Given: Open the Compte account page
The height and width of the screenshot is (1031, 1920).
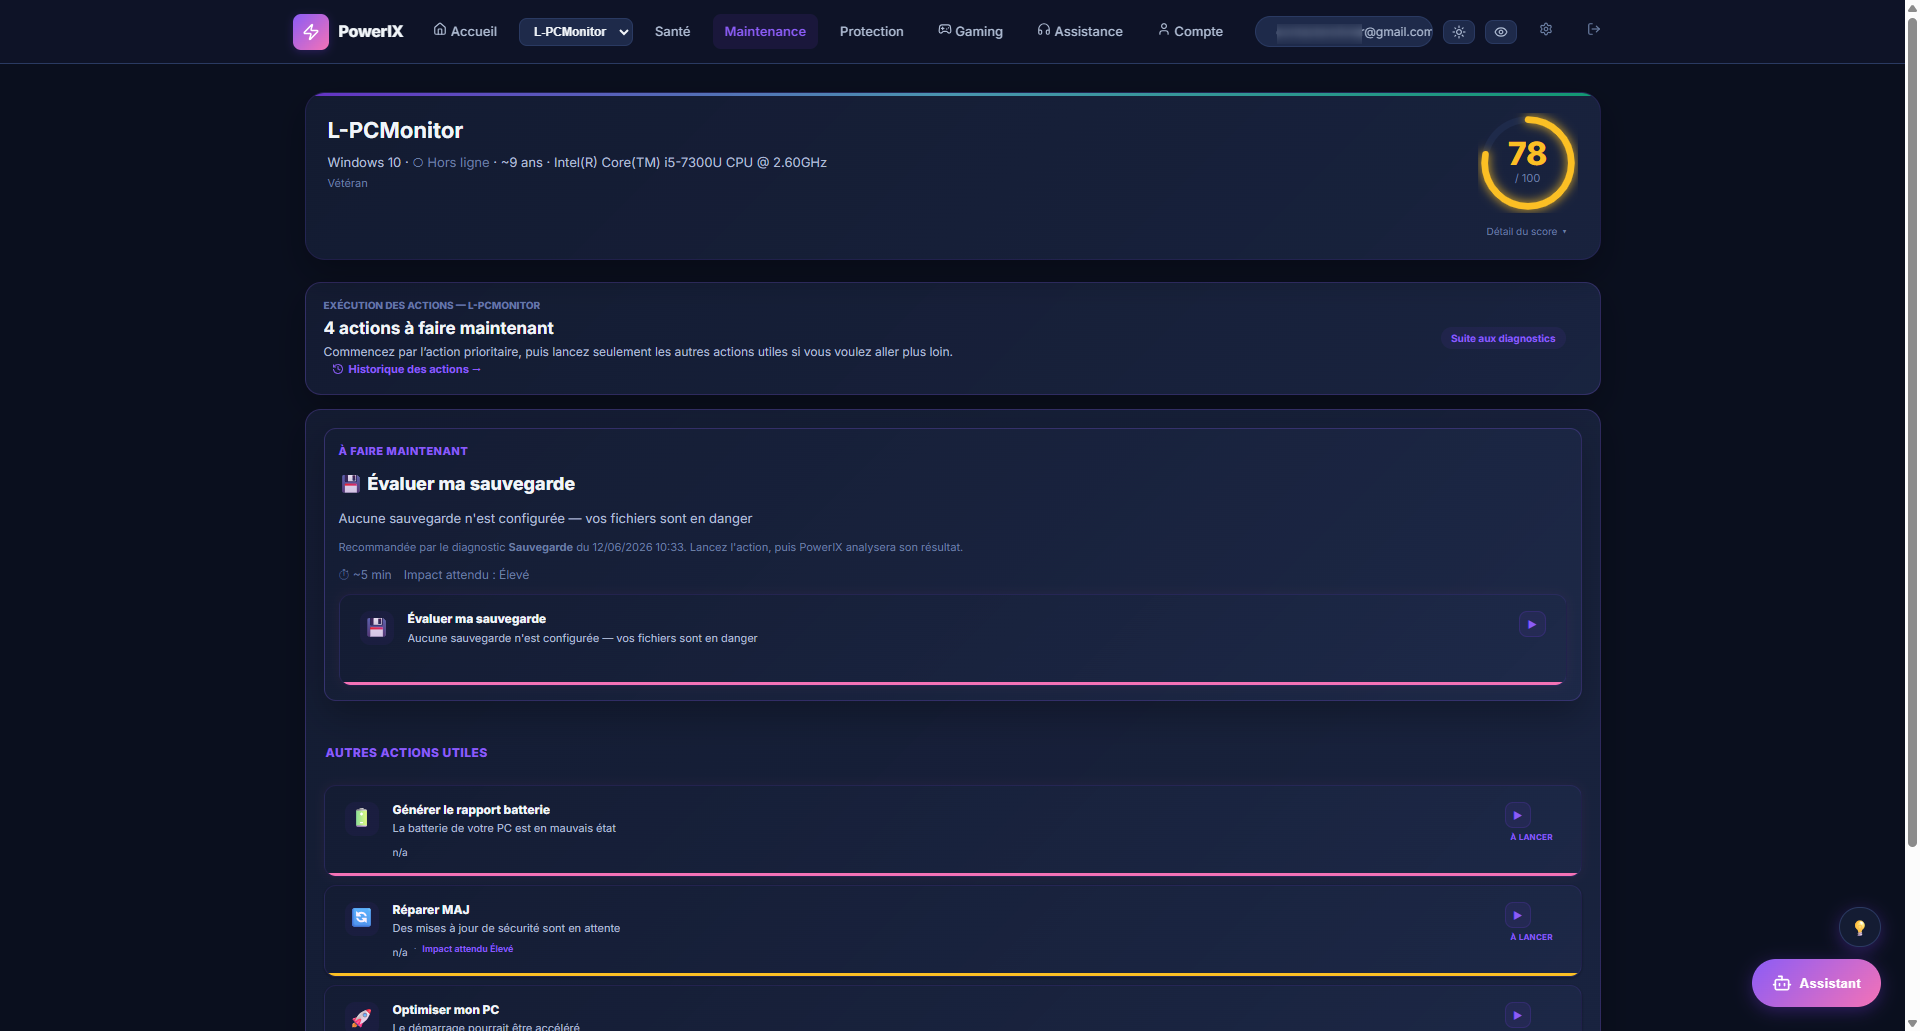Looking at the screenshot, I should pos(1190,31).
